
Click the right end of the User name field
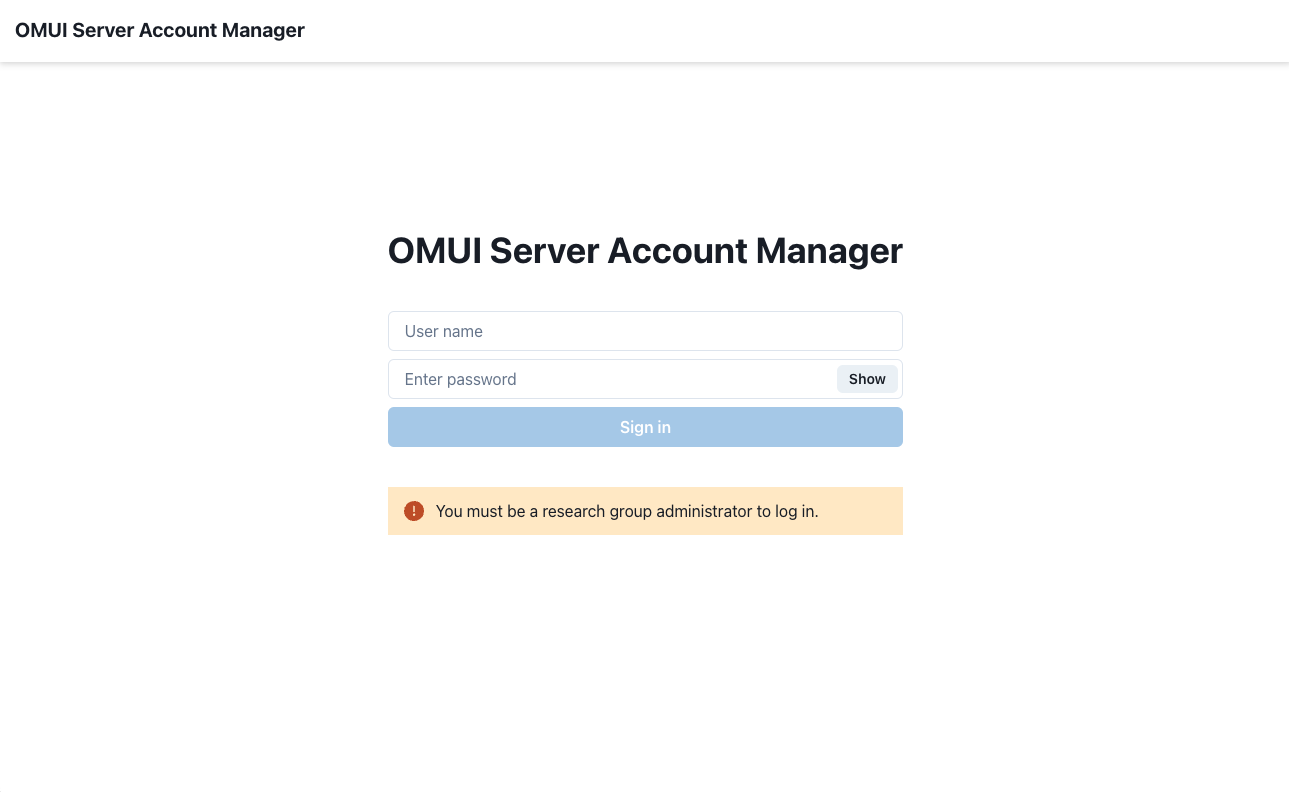pyautogui.click(x=885, y=331)
